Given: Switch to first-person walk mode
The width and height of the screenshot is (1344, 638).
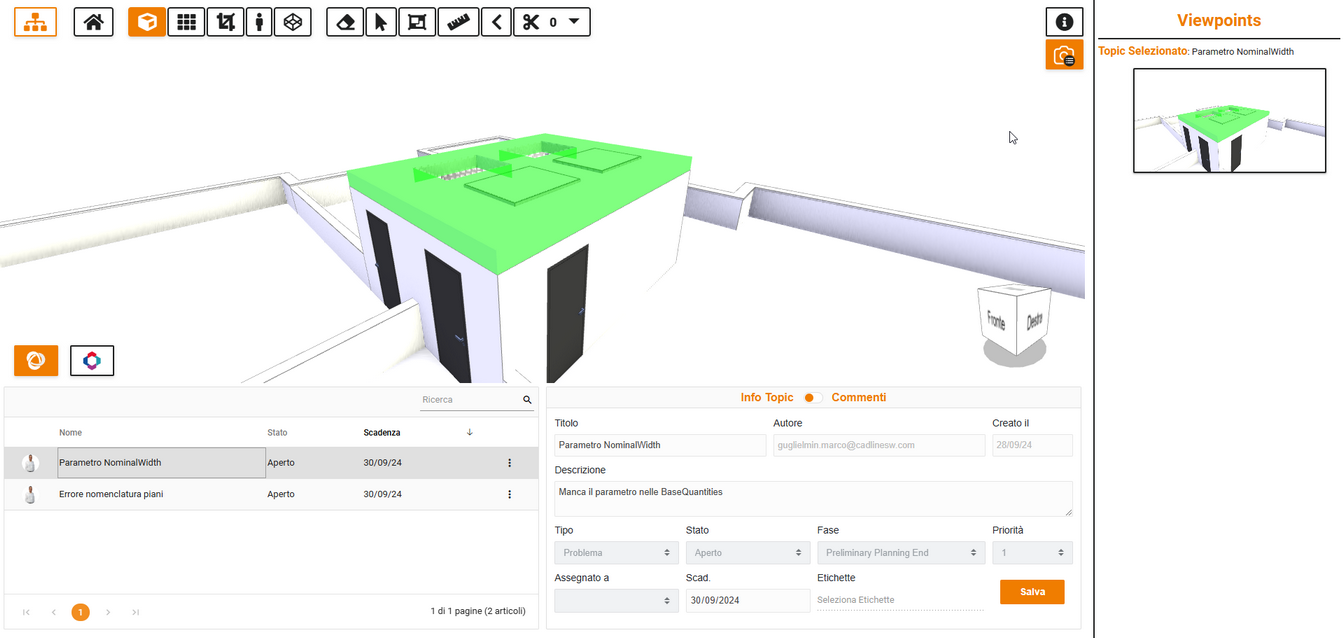Looking at the screenshot, I should pos(259,22).
